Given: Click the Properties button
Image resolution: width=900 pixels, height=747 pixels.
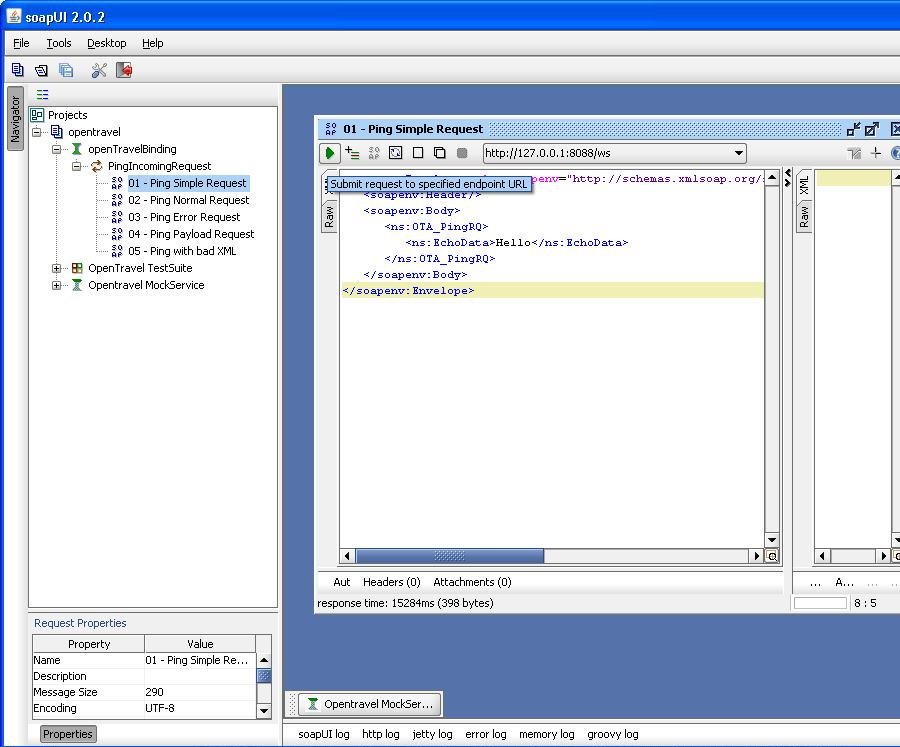Looking at the screenshot, I should 68,734.
